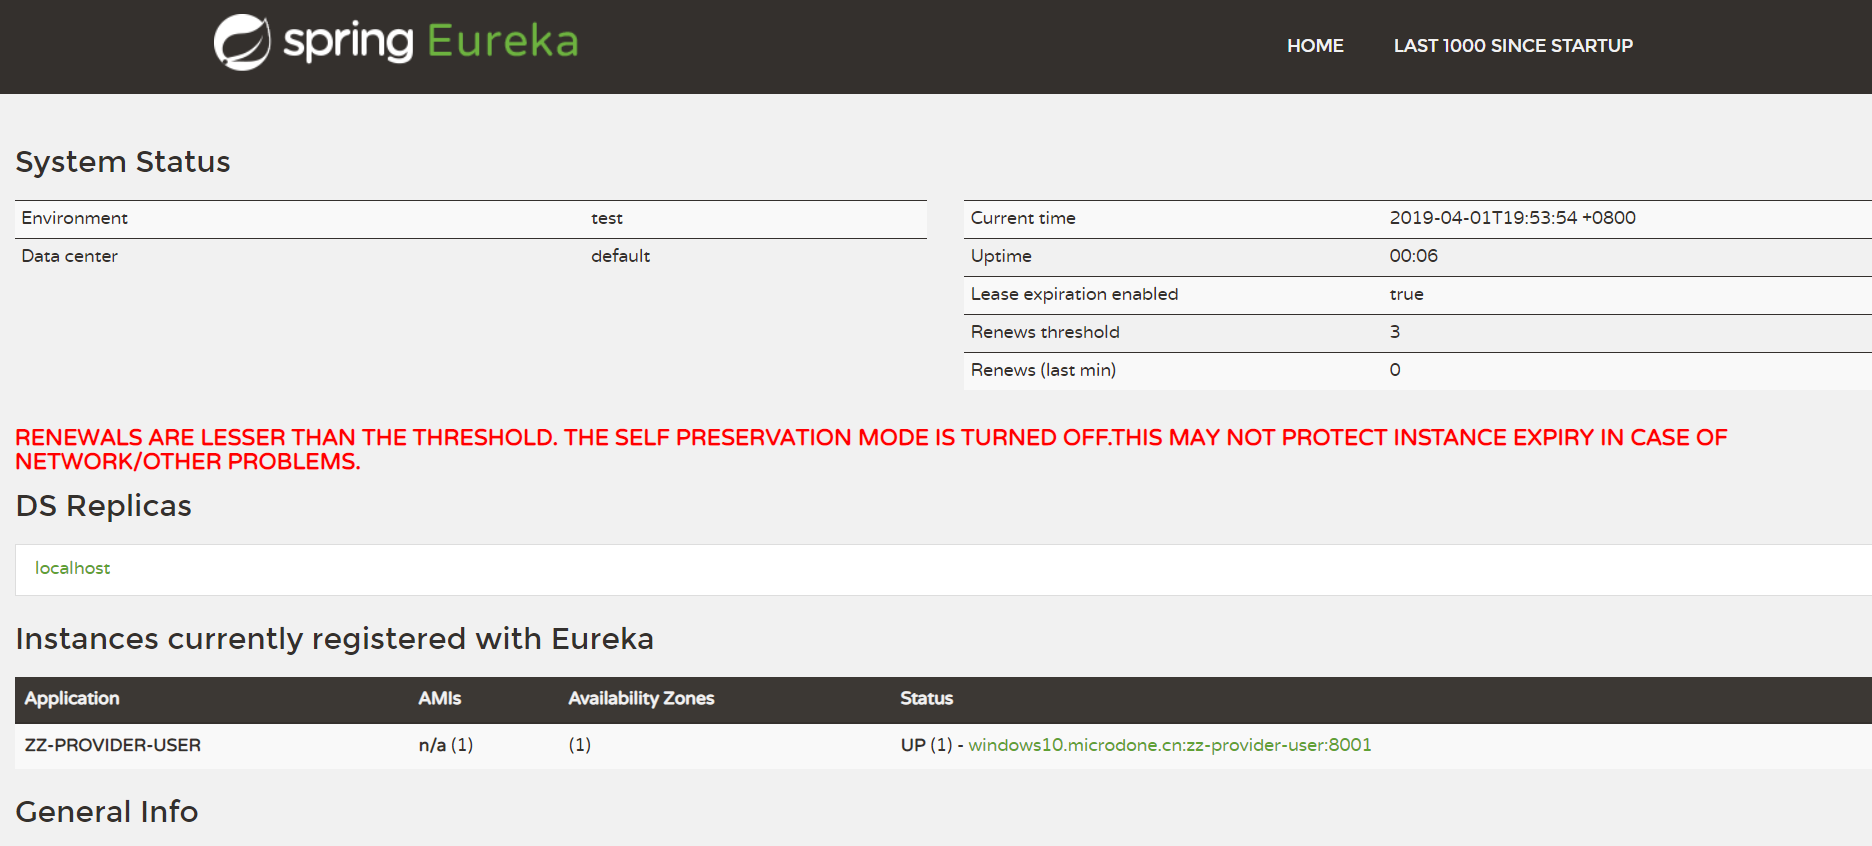Select the lease expiration value true
The height and width of the screenshot is (846, 1872).
pyautogui.click(x=1406, y=294)
